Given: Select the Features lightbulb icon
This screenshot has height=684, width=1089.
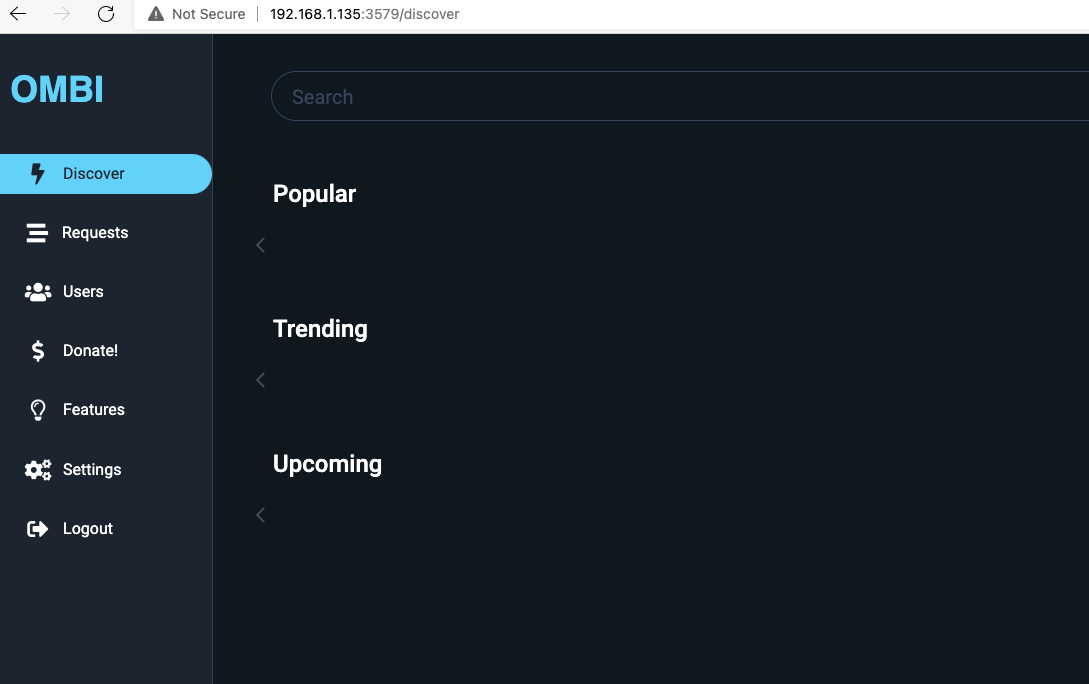Looking at the screenshot, I should 37,409.
